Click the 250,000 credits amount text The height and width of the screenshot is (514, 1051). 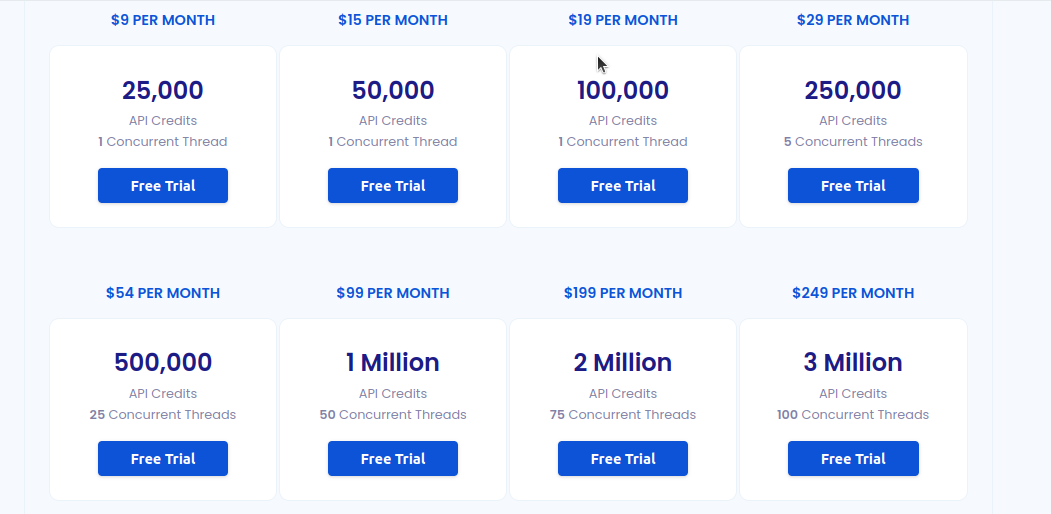click(853, 90)
